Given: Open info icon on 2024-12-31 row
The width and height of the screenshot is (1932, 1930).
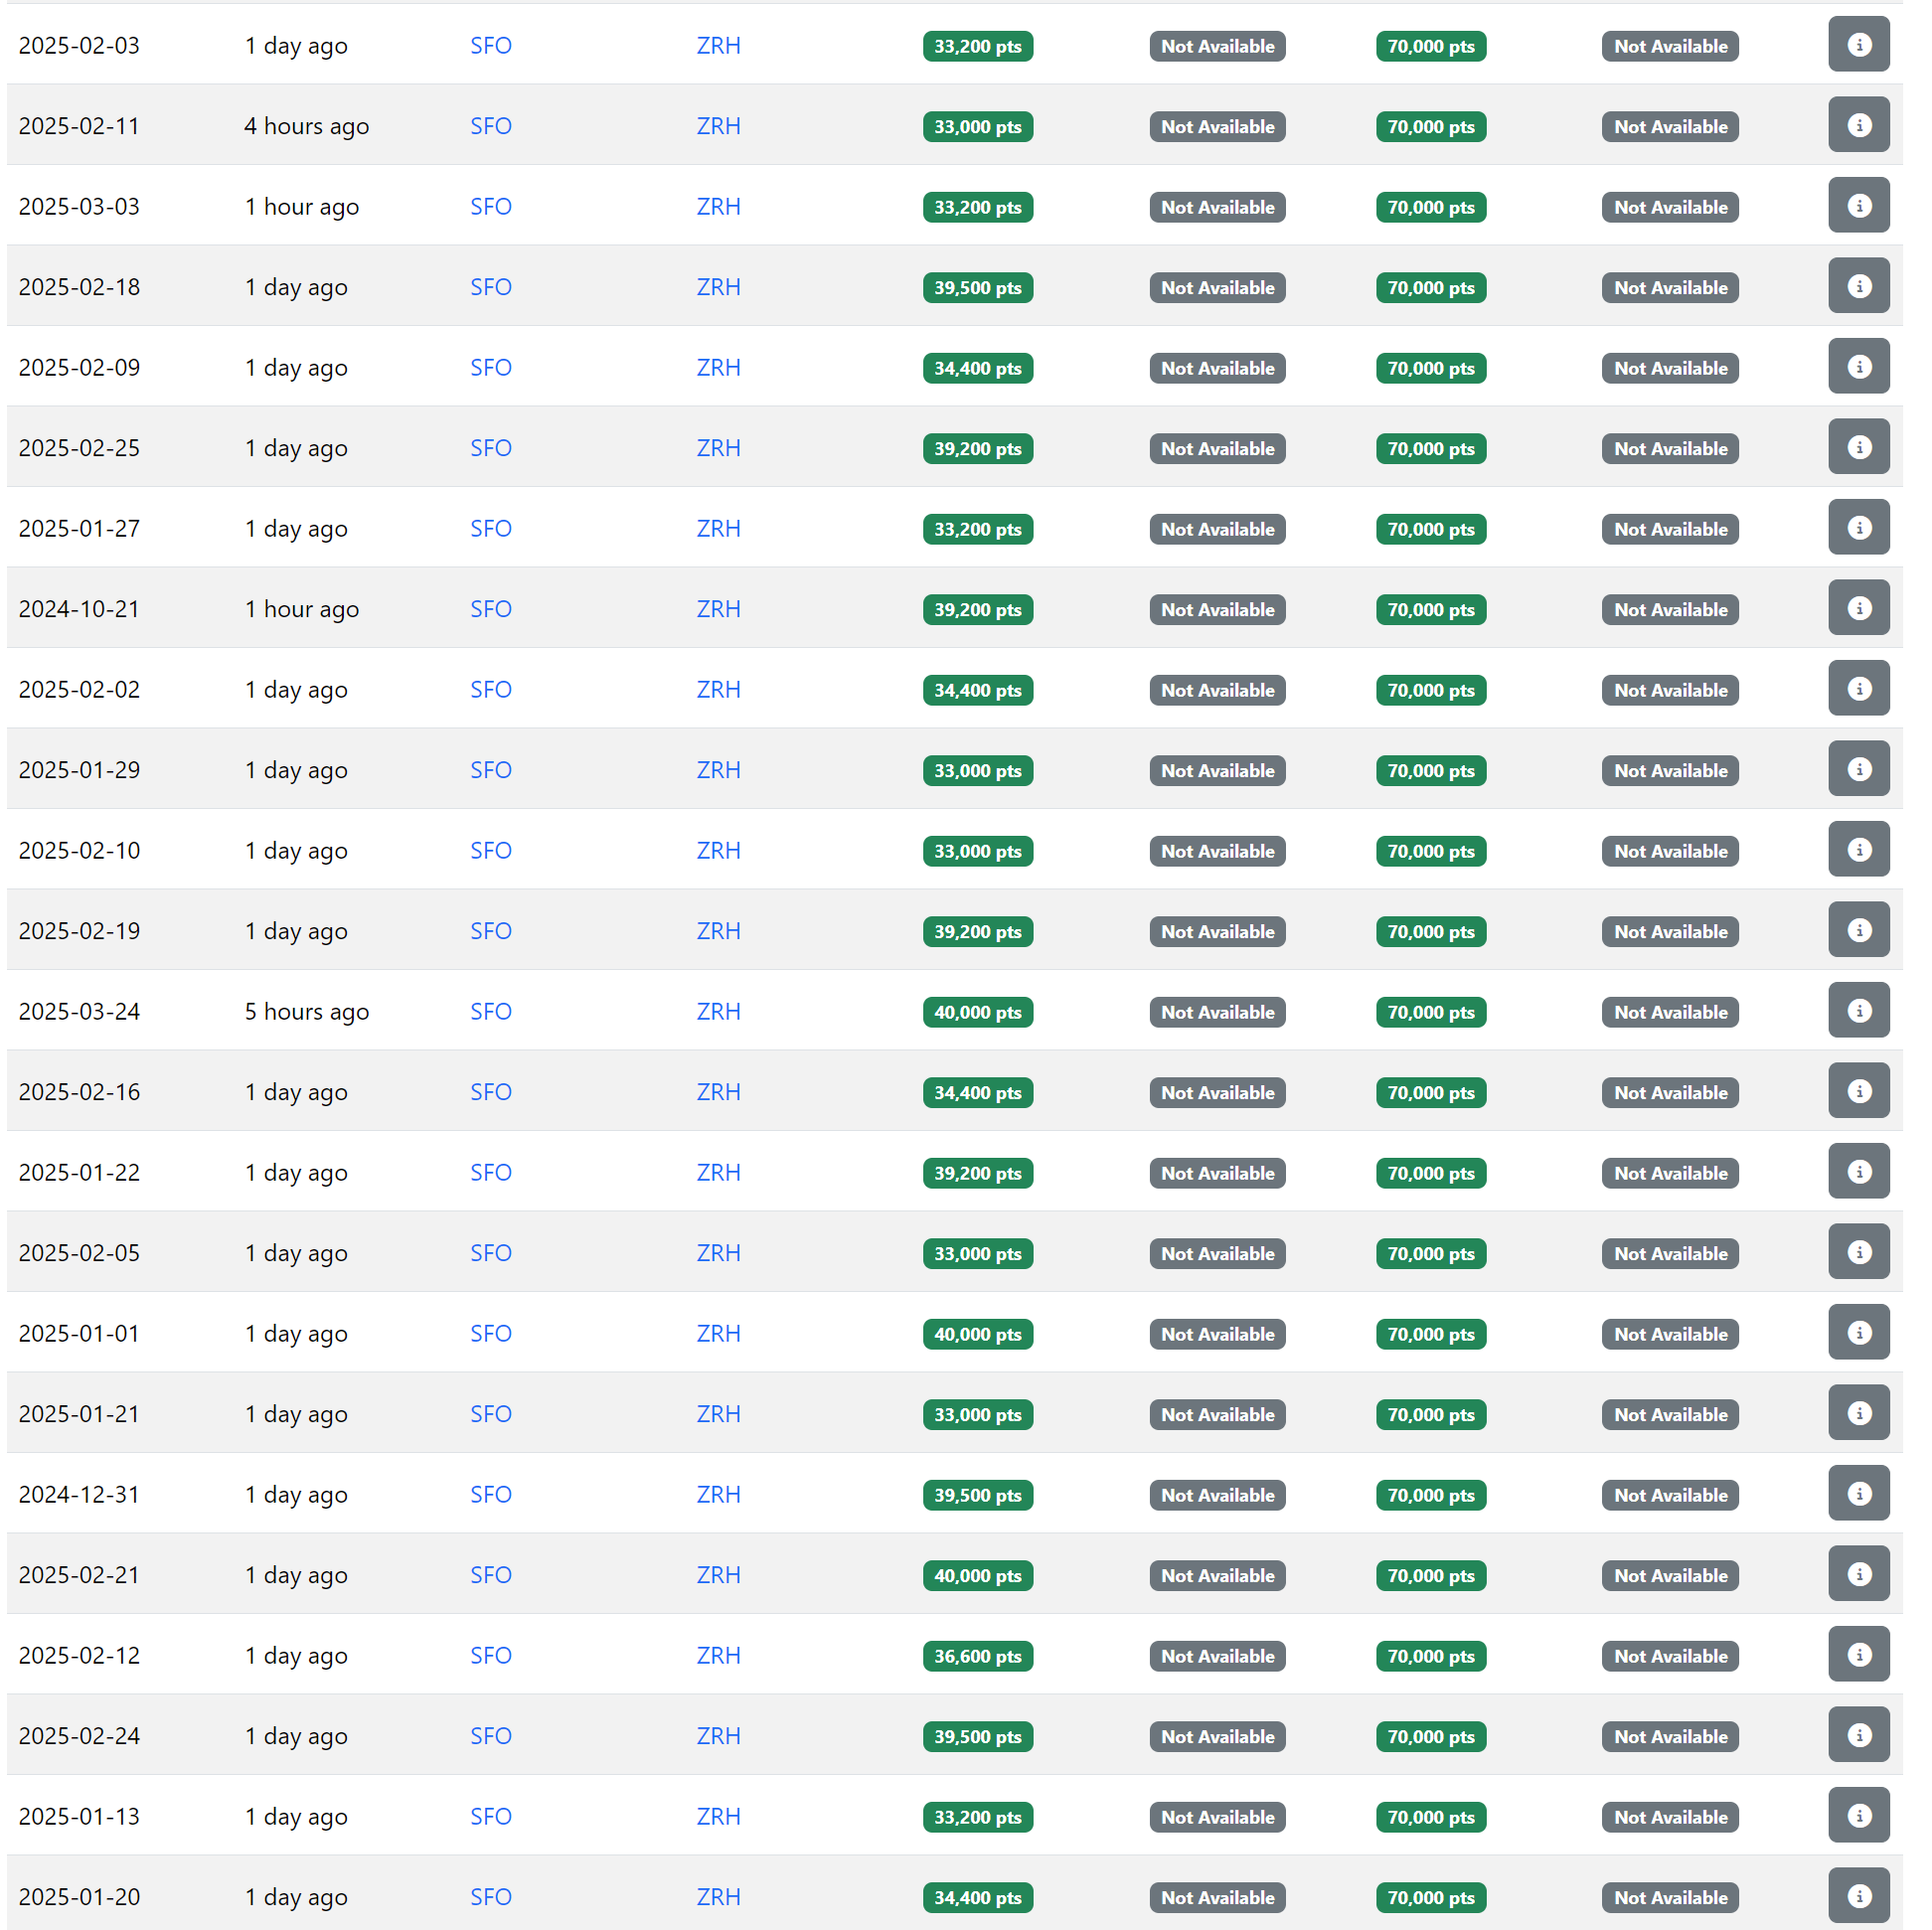Looking at the screenshot, I should point(1858,1493).
